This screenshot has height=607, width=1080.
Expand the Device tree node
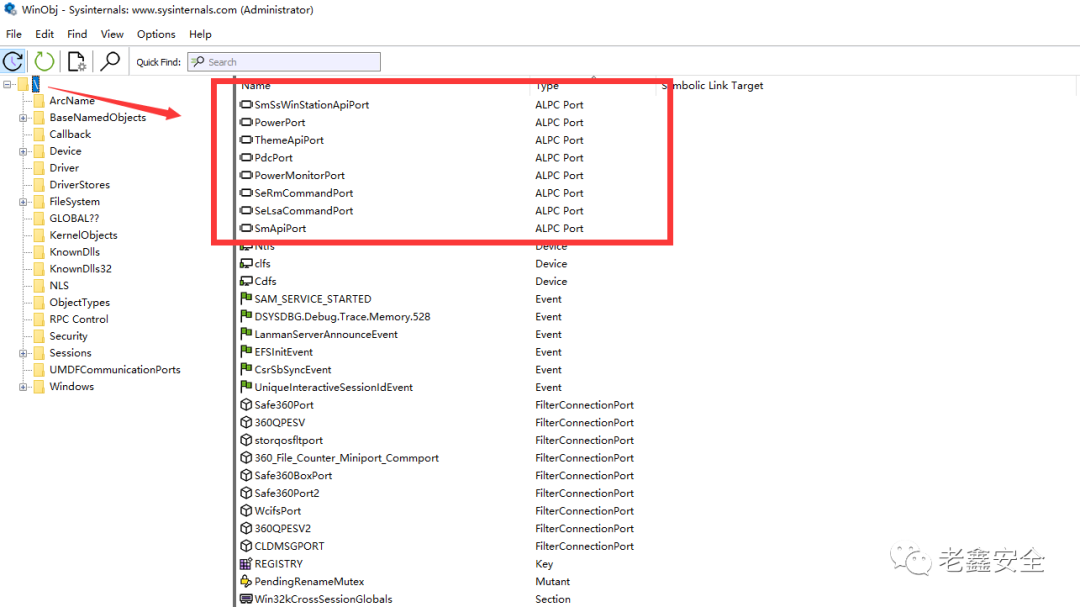pyautogui.click(x=23, y=152)
